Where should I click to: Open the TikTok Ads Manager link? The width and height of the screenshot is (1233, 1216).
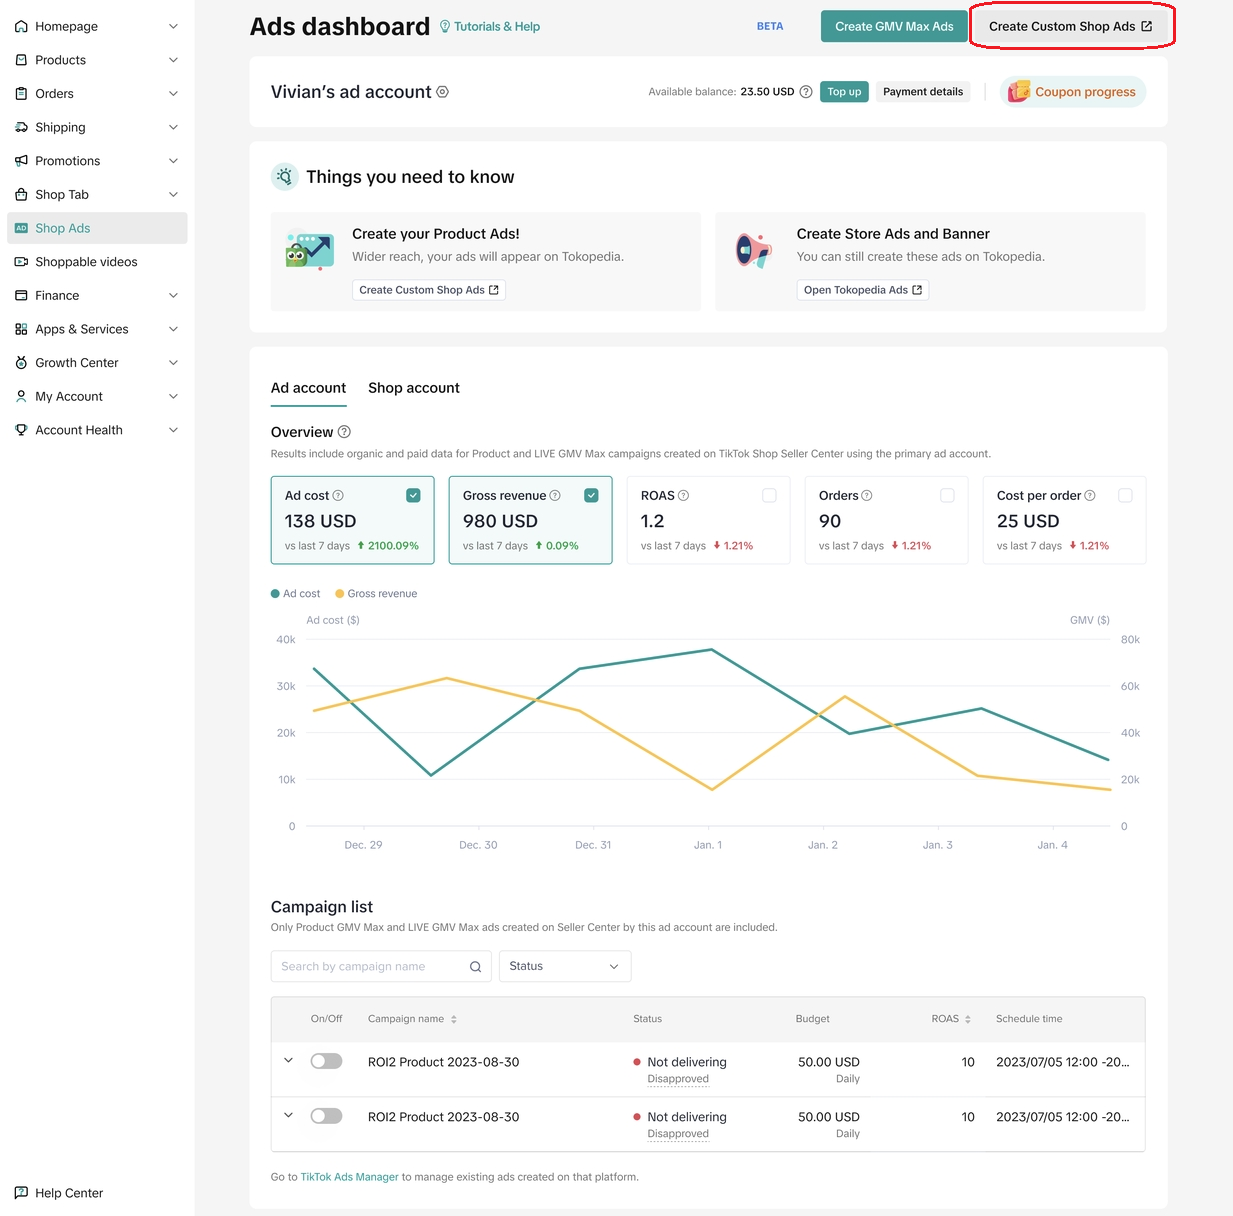tap(349, 1177)
